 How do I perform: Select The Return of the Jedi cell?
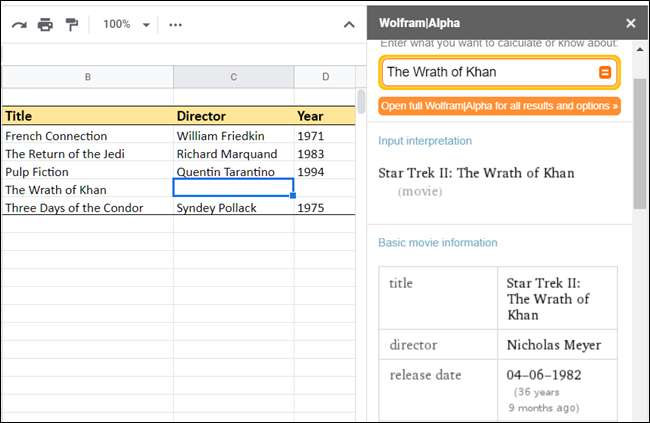click(x=87, y=154)
